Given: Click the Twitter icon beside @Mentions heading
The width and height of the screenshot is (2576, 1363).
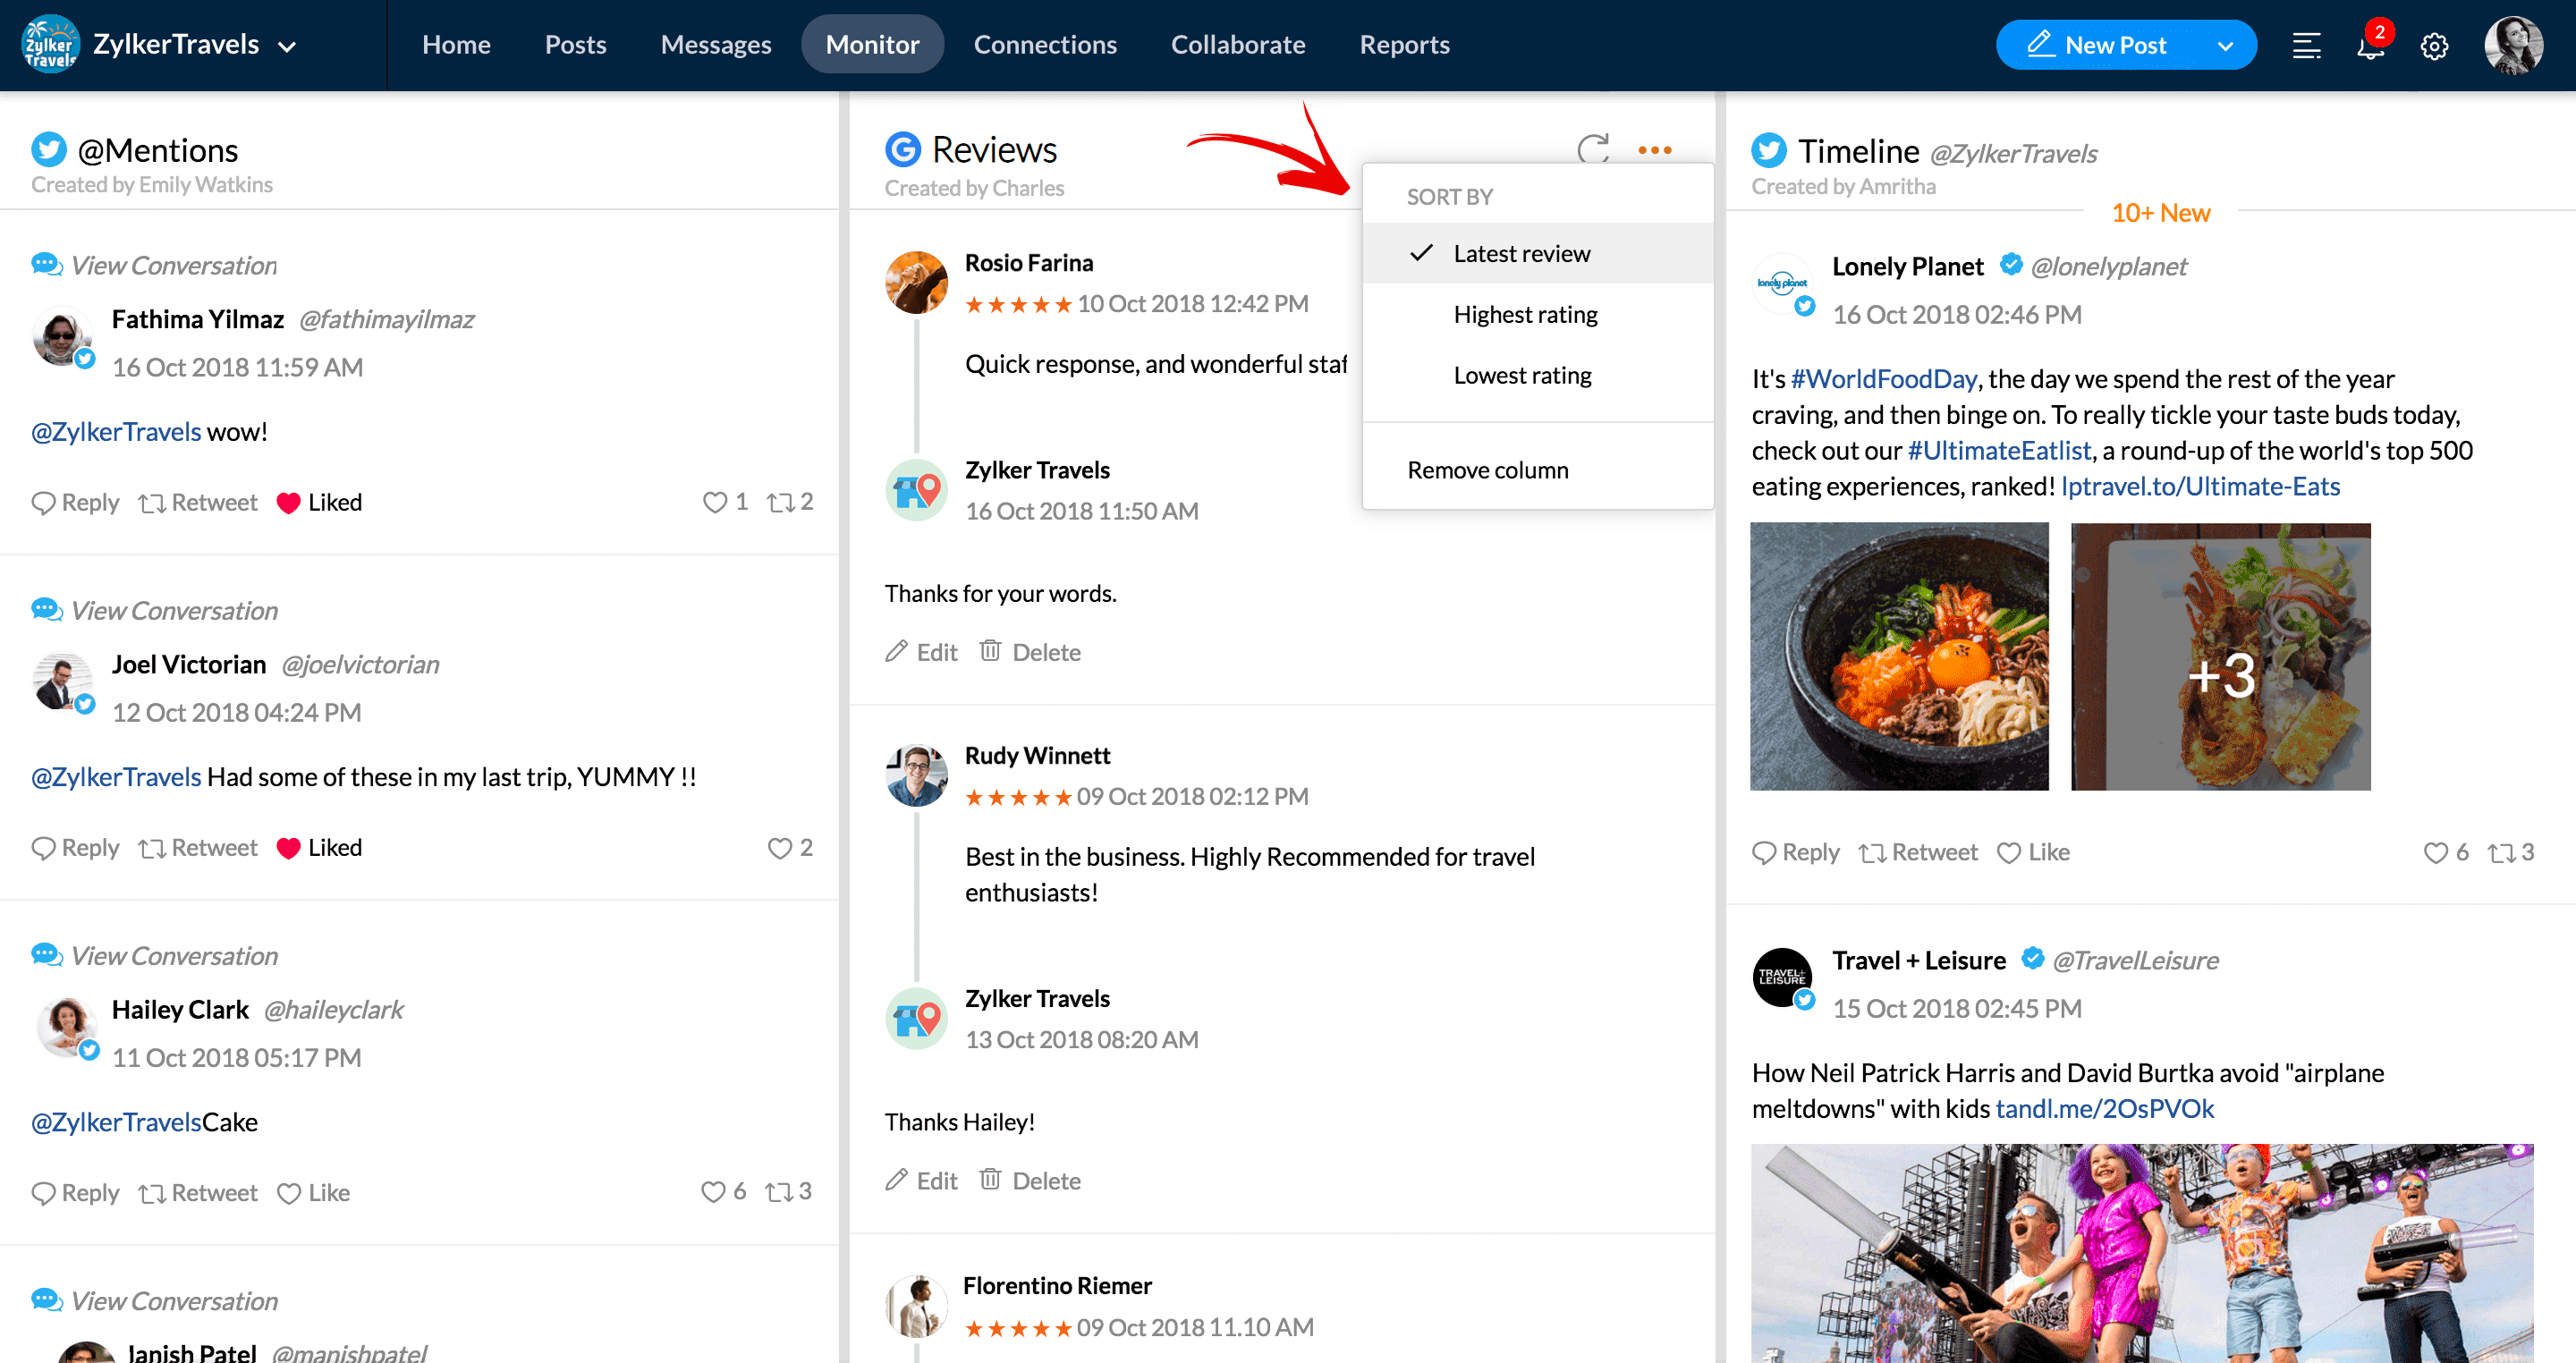Looking at the screenshot, I should (49, 149).
